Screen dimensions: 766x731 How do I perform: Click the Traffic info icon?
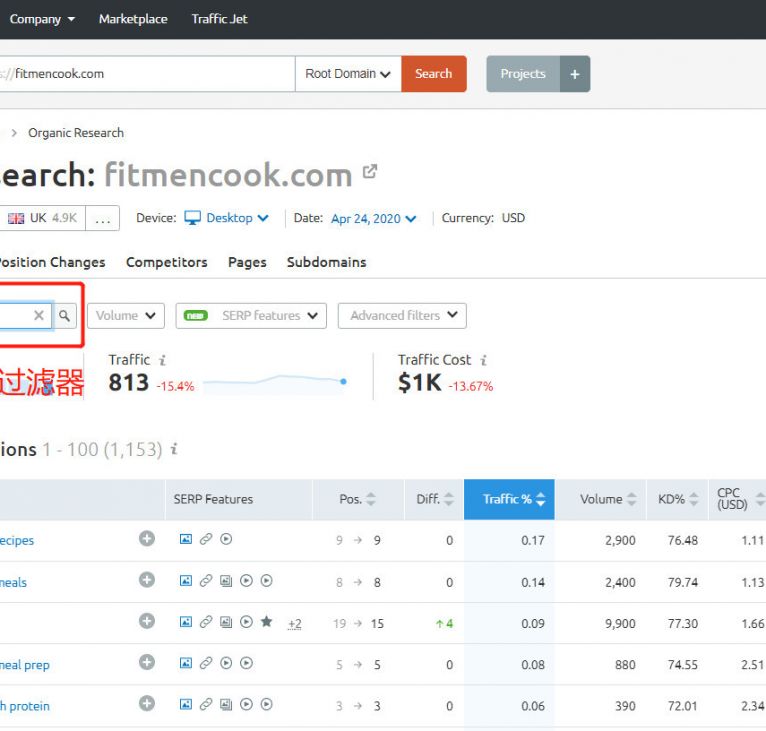pyautogui.click(x=163, y=360)
